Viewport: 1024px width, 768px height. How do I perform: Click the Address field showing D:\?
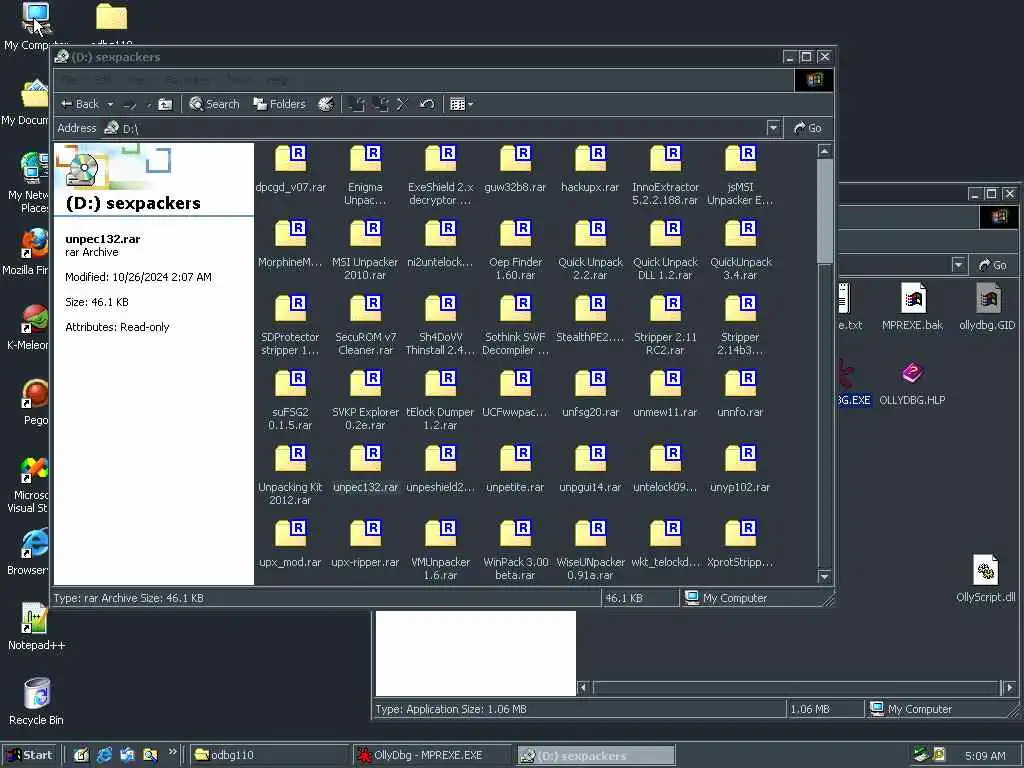(x=434, y=128)
